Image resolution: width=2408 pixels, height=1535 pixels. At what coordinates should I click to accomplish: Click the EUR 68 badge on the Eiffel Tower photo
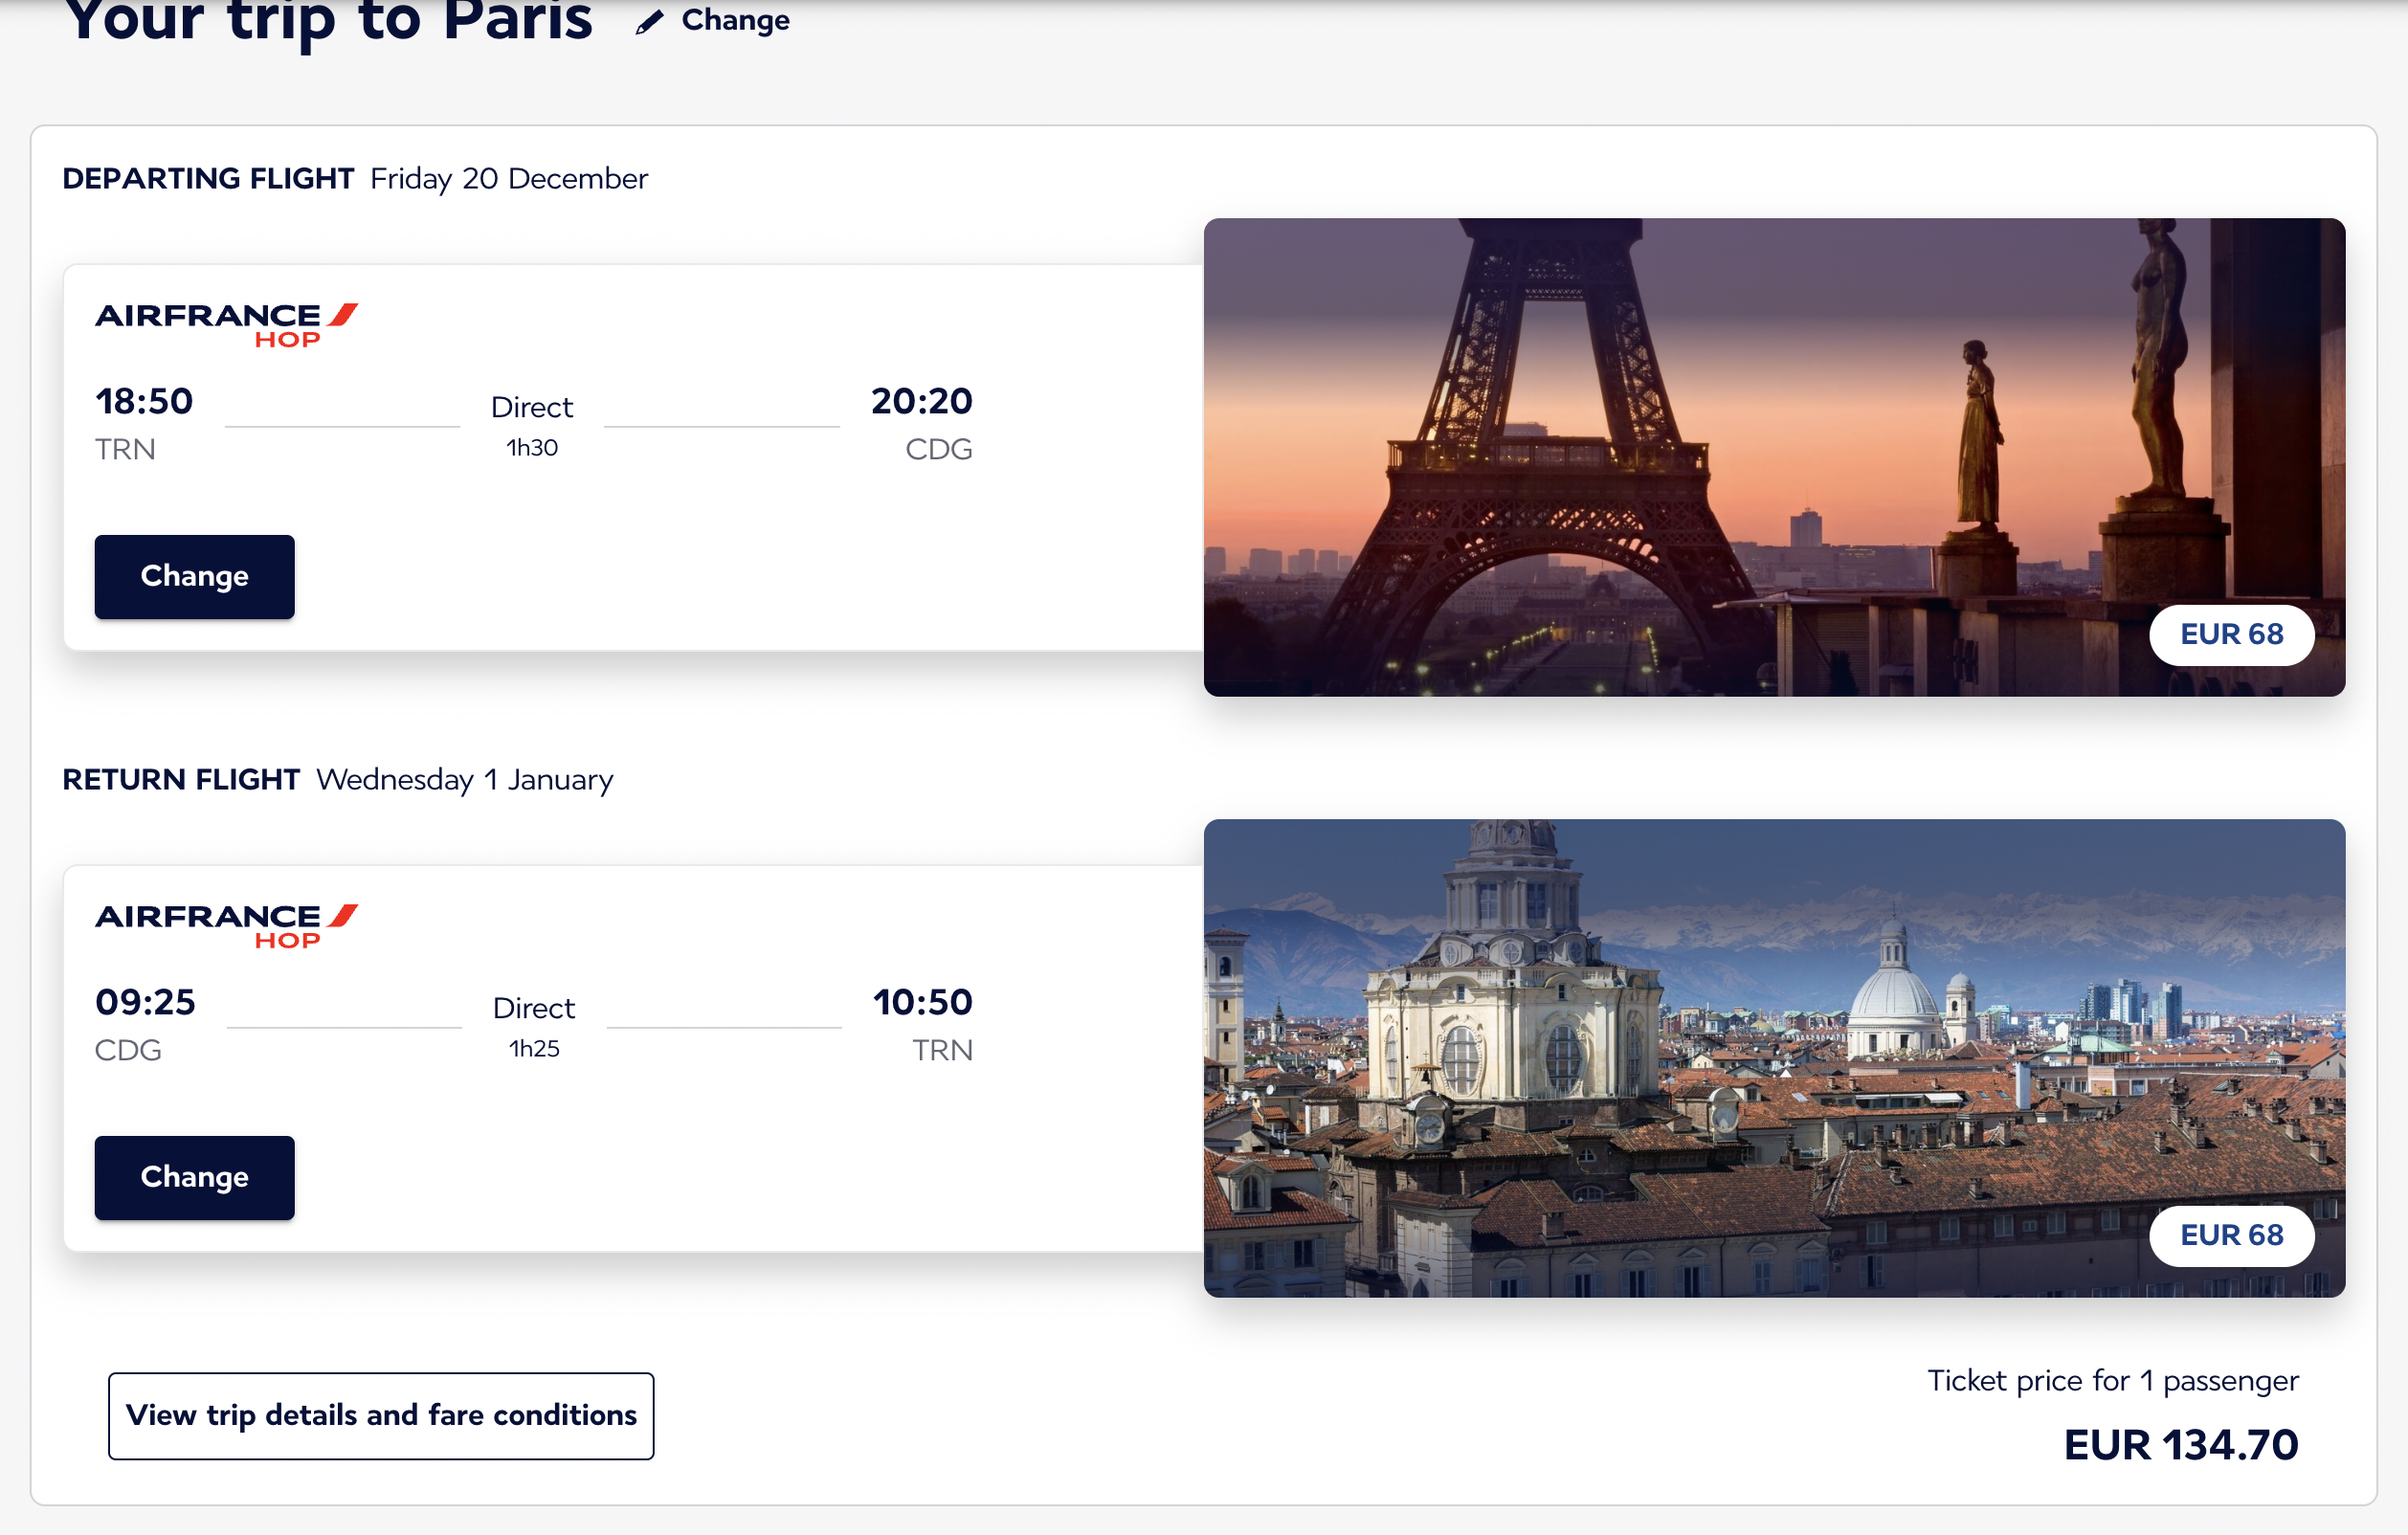[2231, 634]
